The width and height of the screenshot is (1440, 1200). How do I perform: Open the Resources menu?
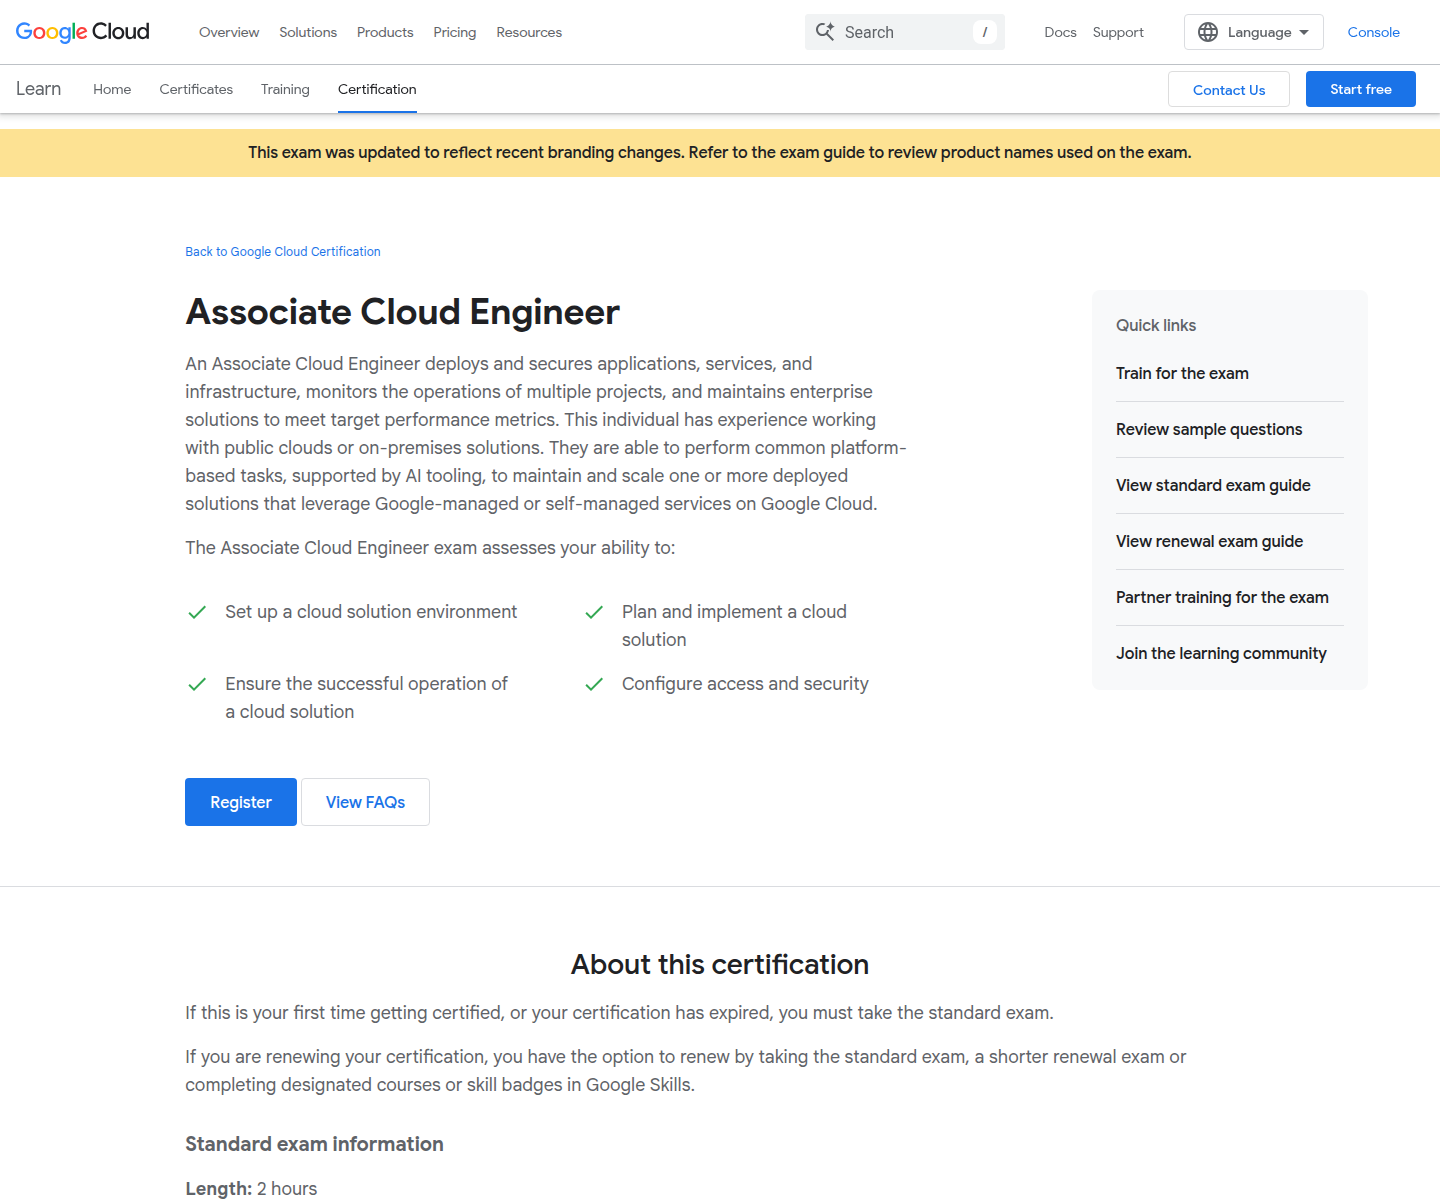529,32
